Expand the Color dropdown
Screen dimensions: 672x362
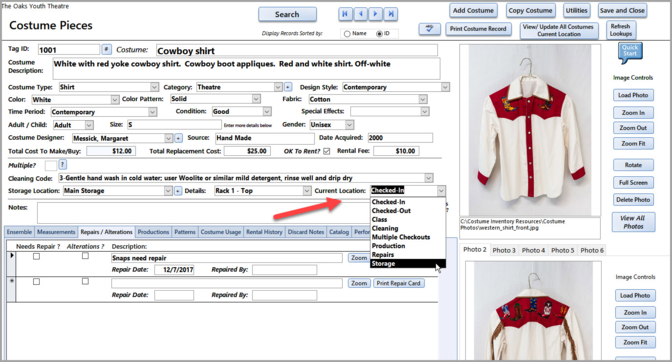click(x=114, y=99)
